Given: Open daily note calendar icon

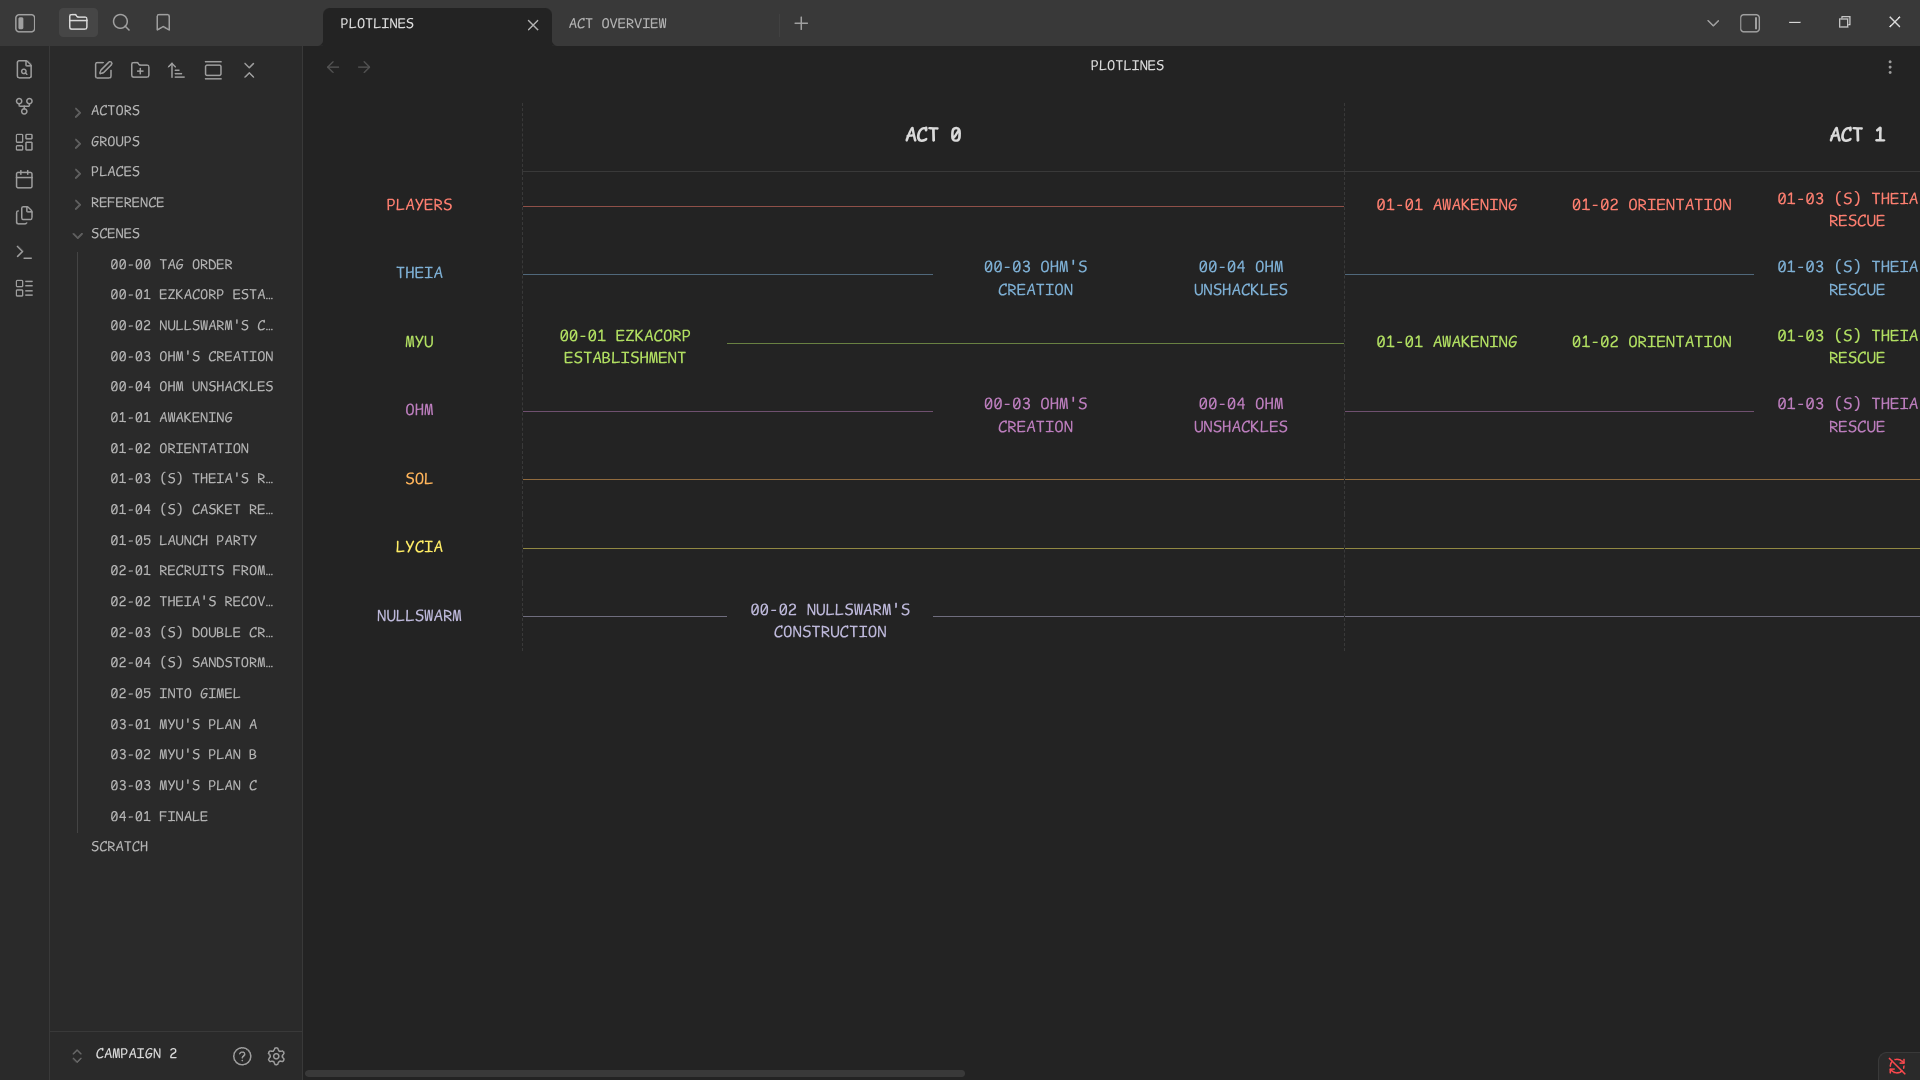Looking at the screenshot, I should coord(25,179).
